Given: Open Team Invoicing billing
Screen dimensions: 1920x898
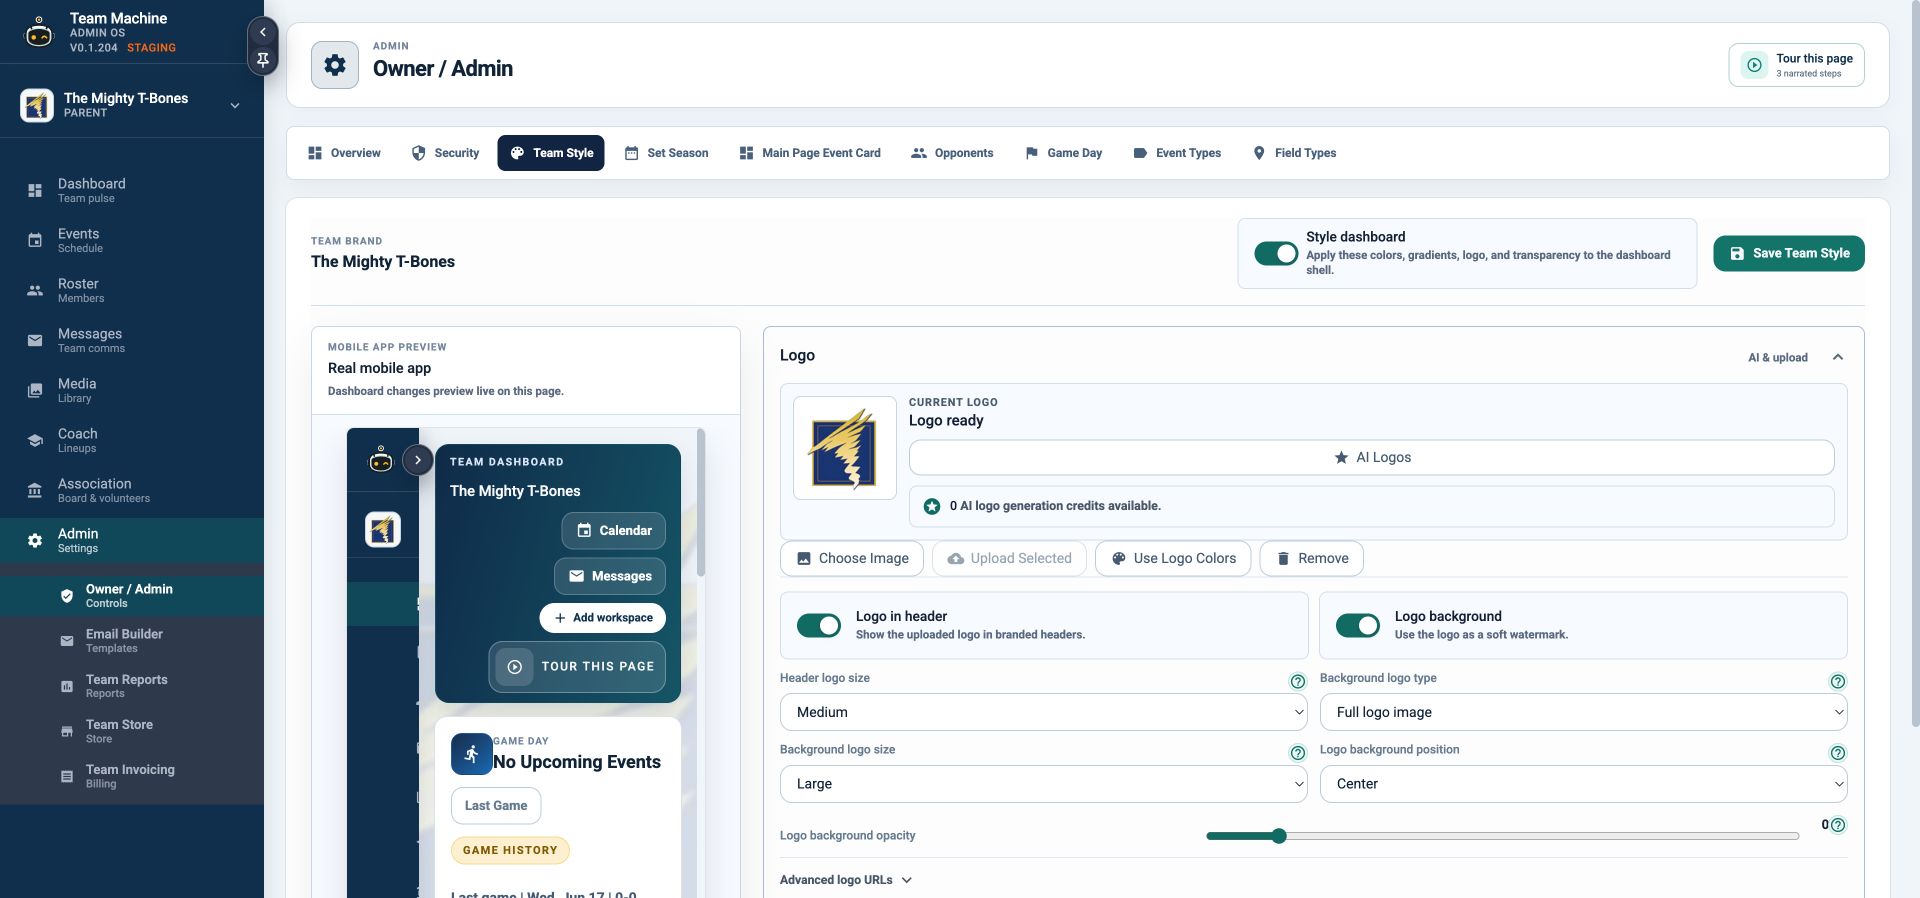Looking at the screenshot, I should (132, 776).
